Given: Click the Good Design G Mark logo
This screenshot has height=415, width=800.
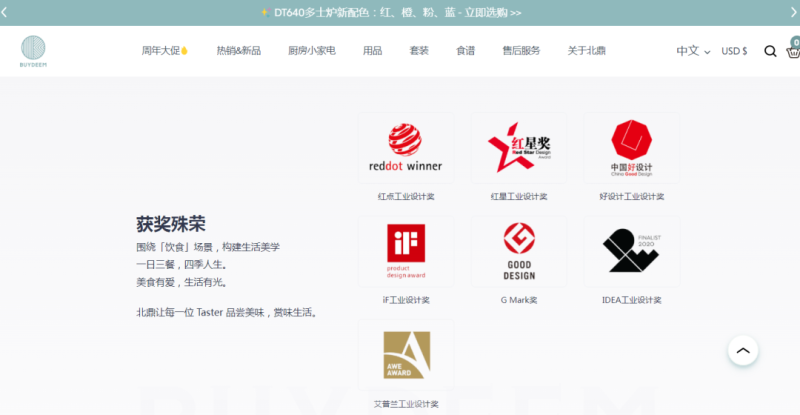Looking at the screenshot, I should [x=518, y=252].
